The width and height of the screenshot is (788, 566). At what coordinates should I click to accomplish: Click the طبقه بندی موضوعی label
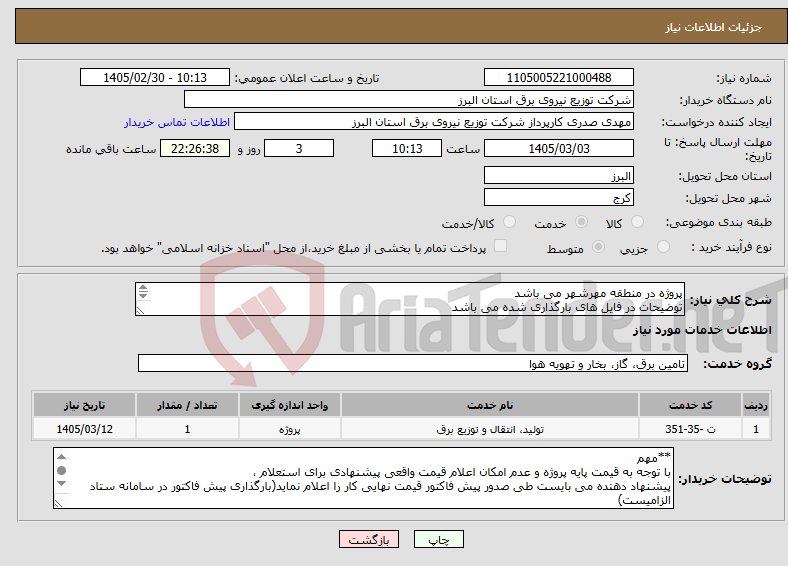tap(719, 222)
